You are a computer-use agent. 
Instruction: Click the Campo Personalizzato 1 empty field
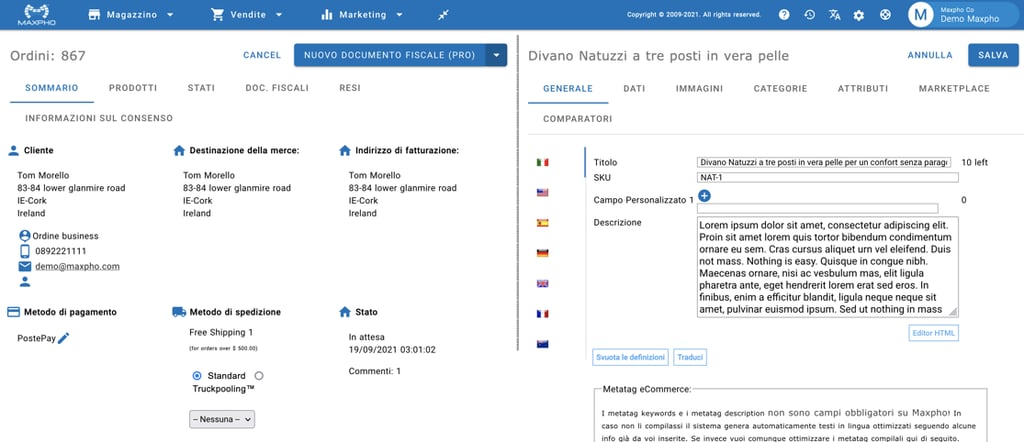coord(818,209)
